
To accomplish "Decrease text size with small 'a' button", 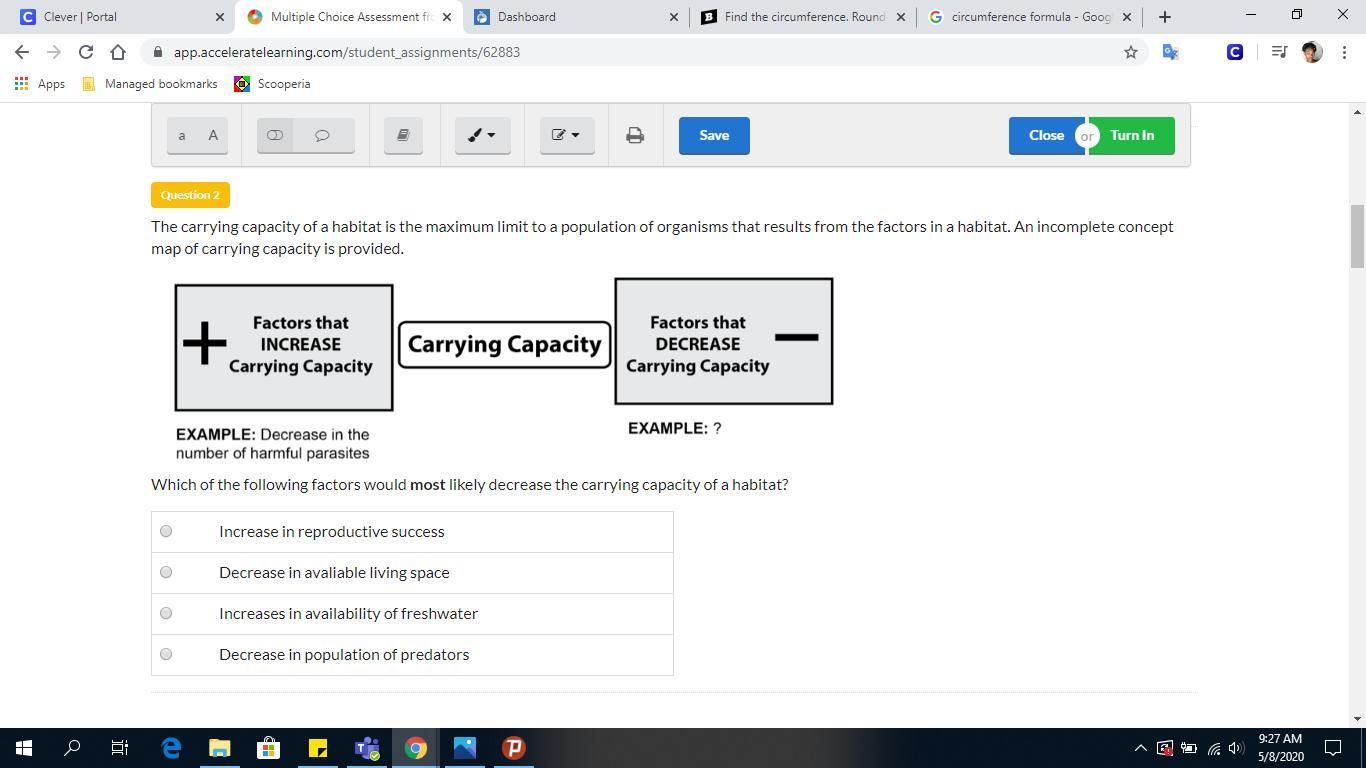I will (182, 135).
